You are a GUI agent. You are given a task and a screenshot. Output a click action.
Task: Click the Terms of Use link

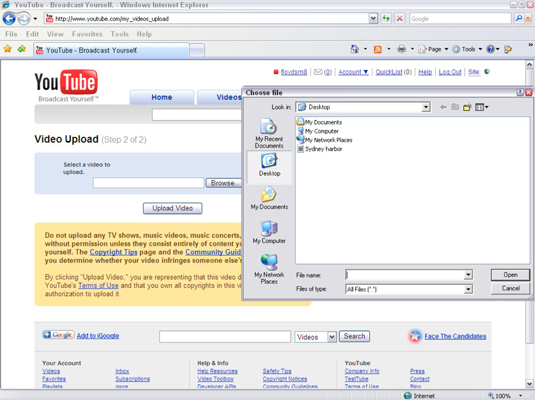click(98, 285)
